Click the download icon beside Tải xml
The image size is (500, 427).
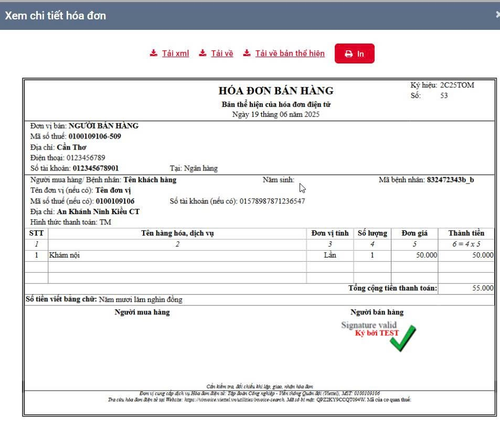coord(153,53)
